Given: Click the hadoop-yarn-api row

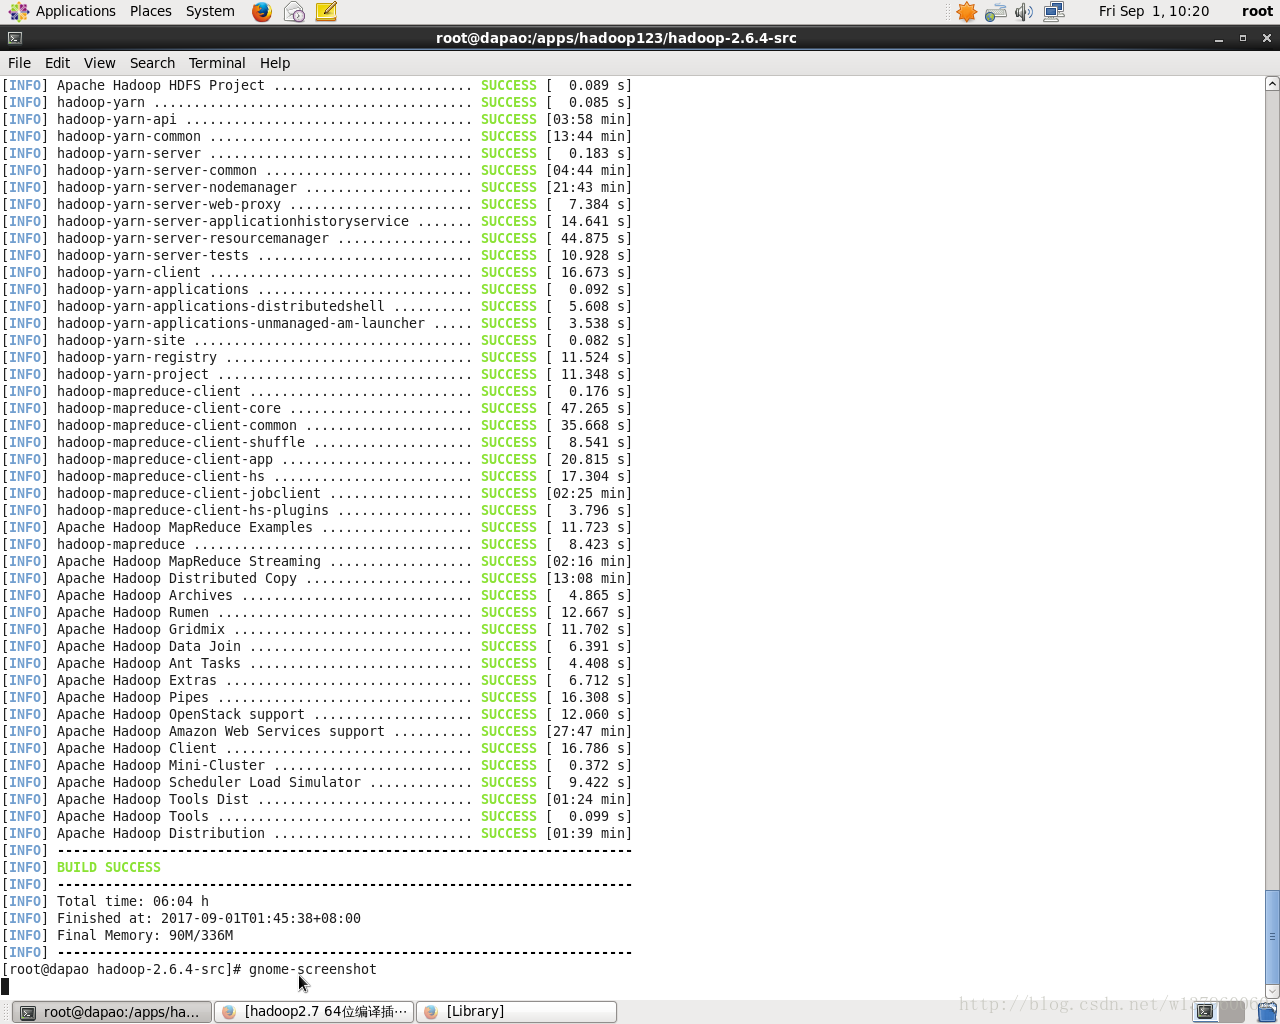Looking at the screenshot, I should tap(317, 119).
